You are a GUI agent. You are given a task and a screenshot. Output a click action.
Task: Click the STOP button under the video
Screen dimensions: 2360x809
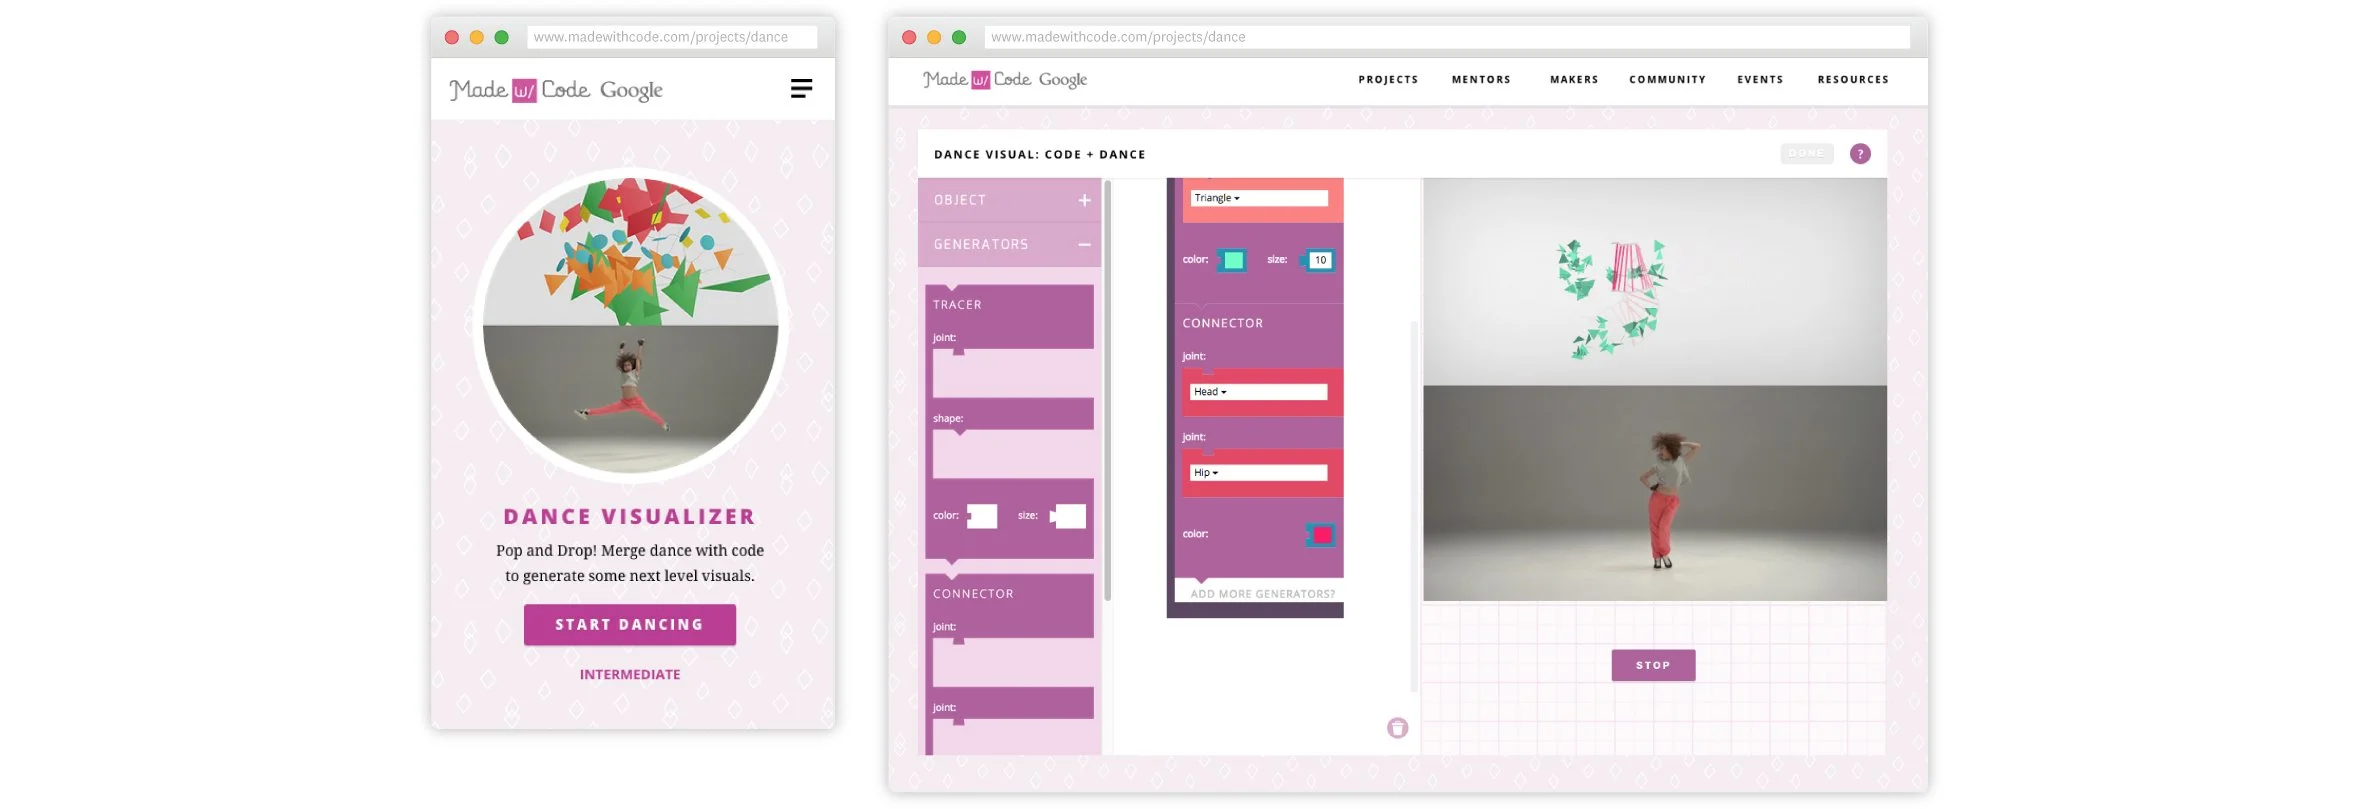tap(1653, 665)
